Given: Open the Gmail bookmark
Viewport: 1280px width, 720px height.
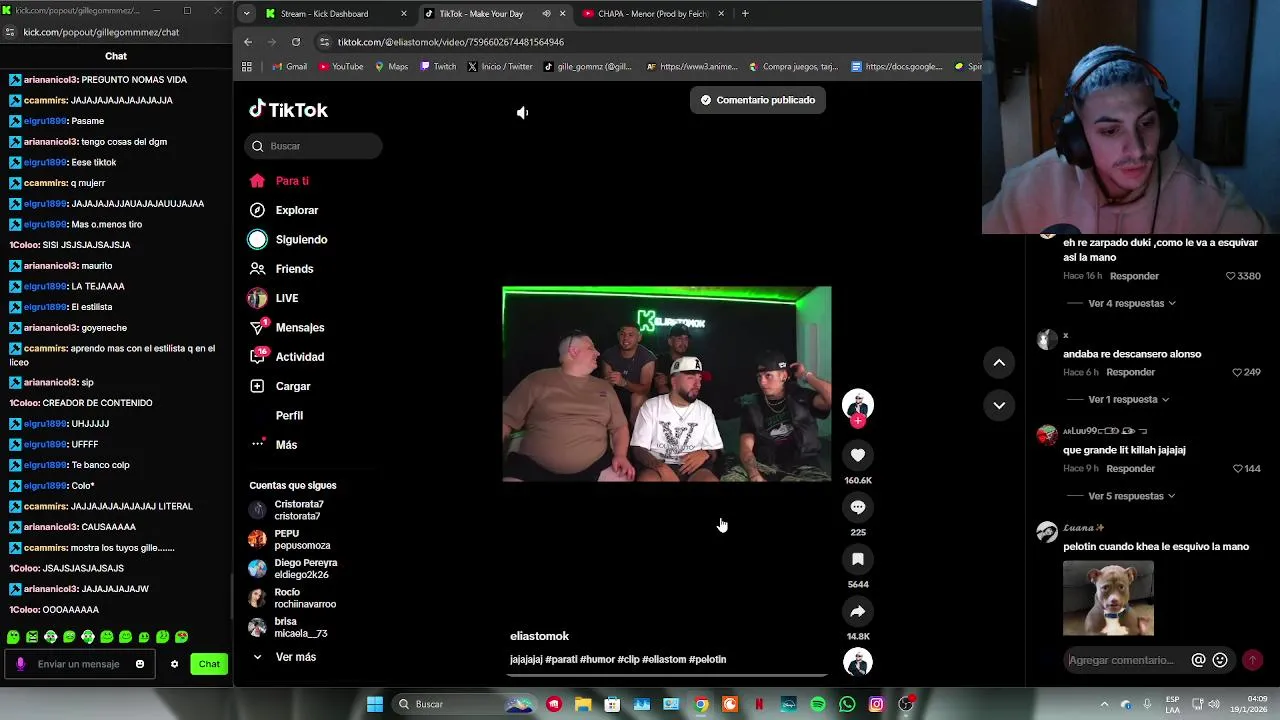Looking at the screenshot, I should pos(289,67).
